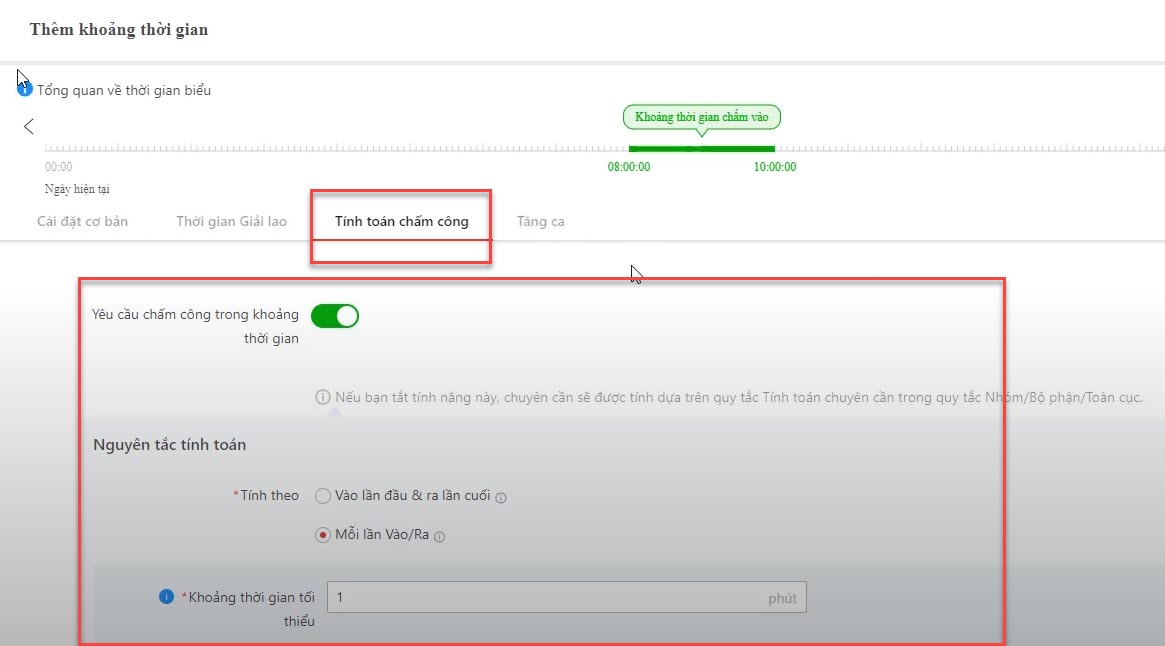
Task: Click the 10:00:00 end marker on timeline
Action: (x=775, y=167)
